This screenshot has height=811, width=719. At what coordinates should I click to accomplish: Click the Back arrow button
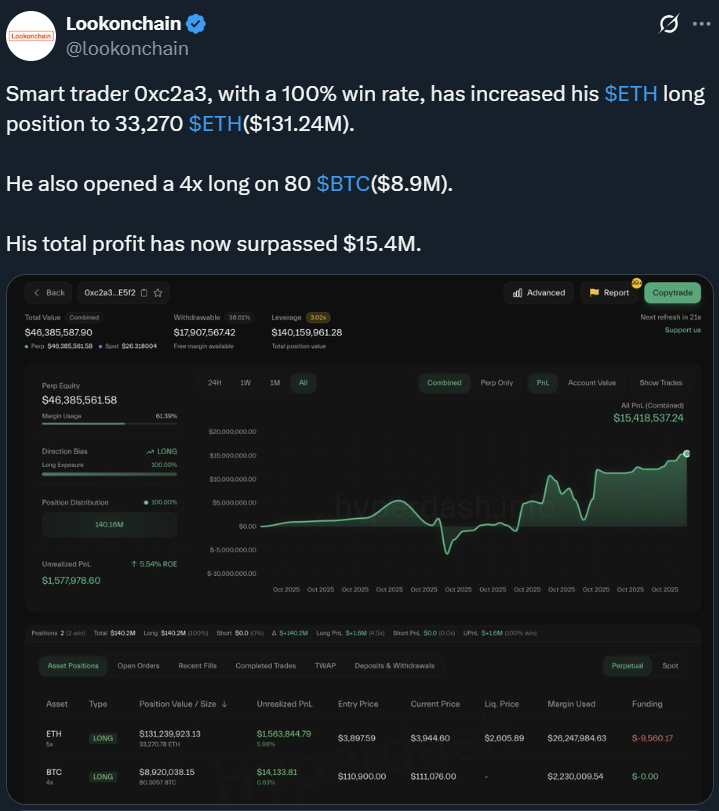[49, 293]
